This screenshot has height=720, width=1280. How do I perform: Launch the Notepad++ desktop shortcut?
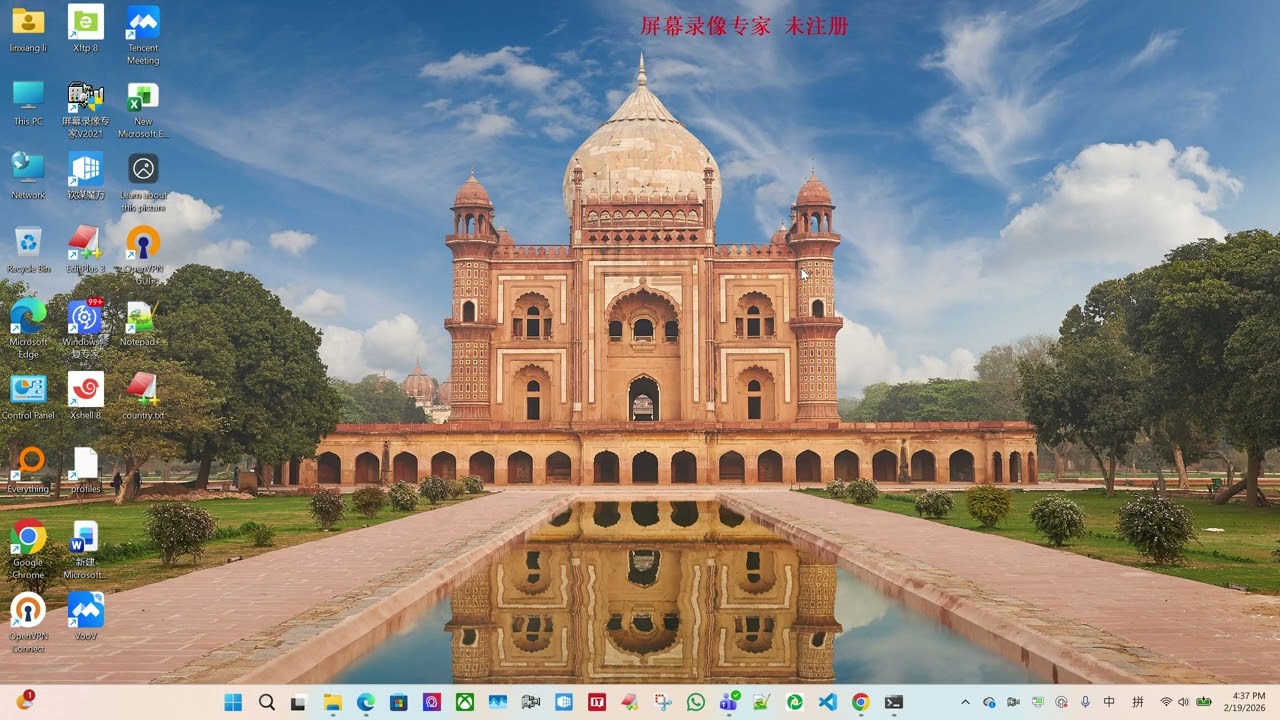pos(143,322)
